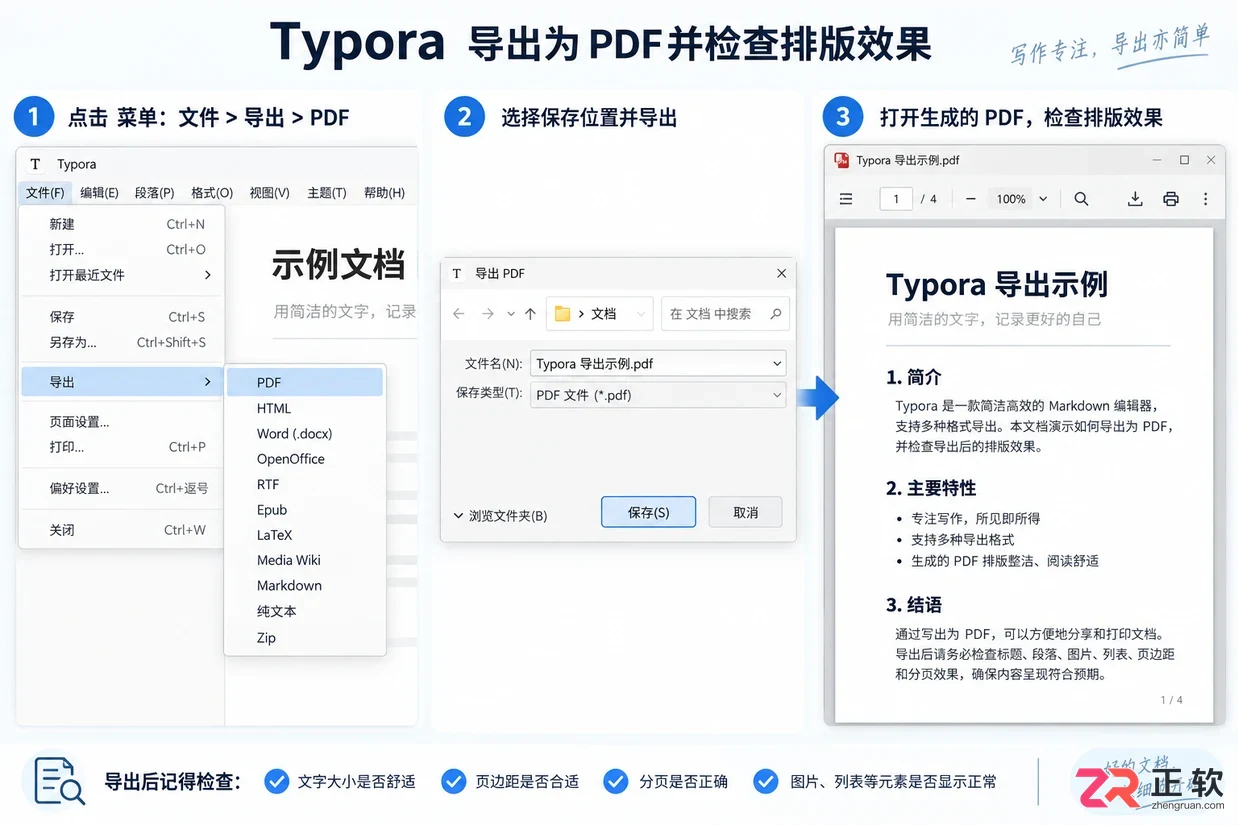Maximize the PDF viewer window
1238x825 pixels.
1184,160
